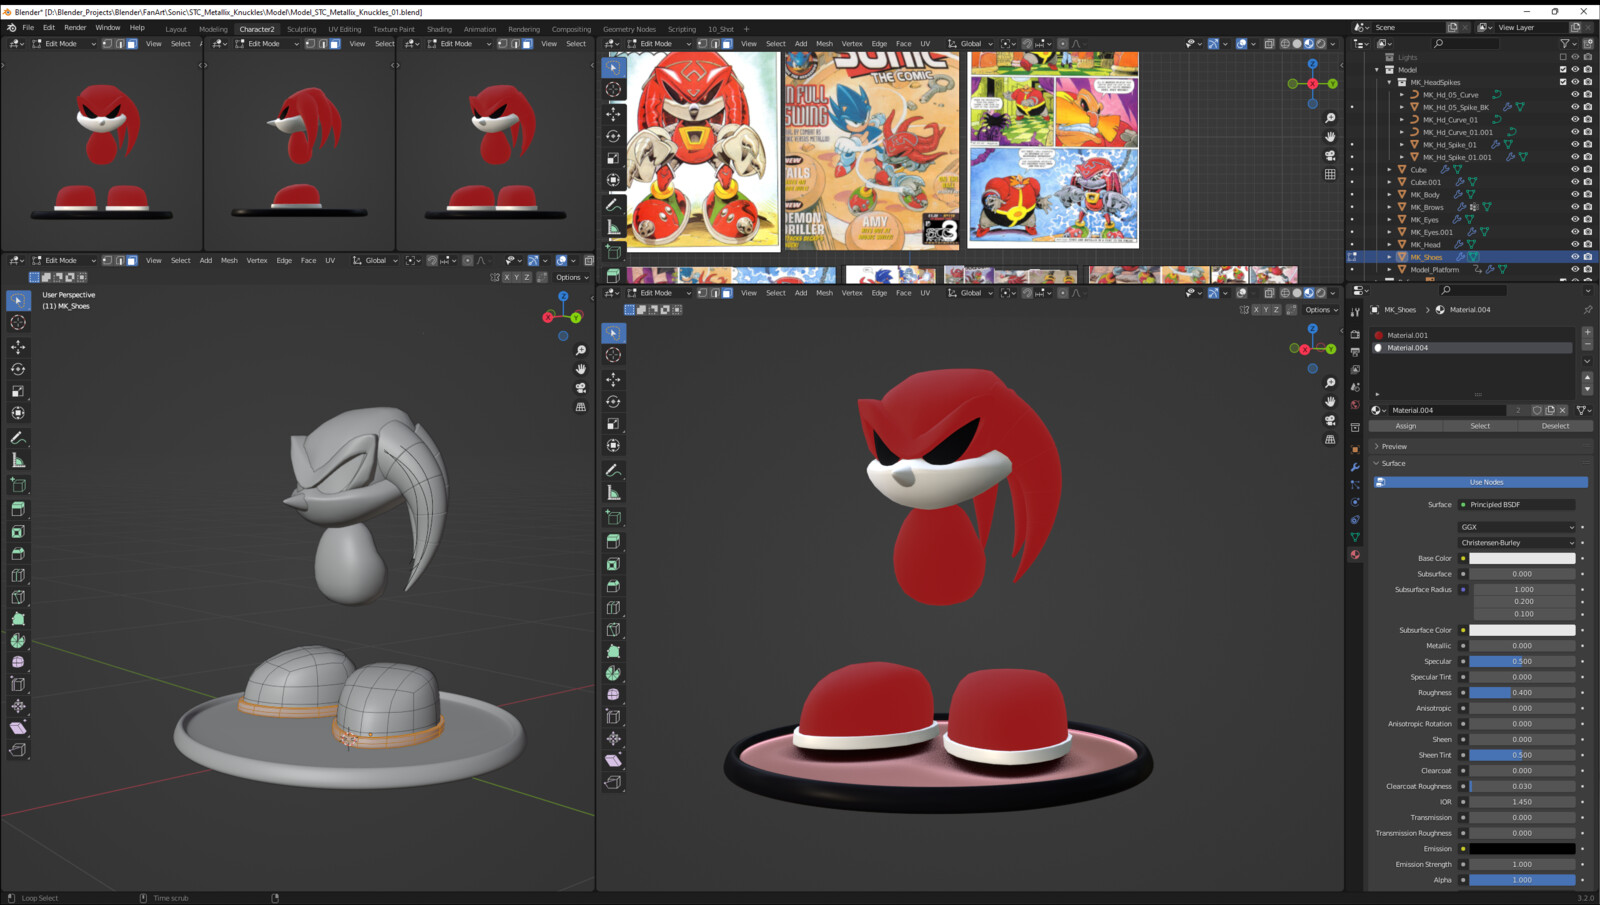
Task: Expand the MK_Shoes object in the outliner
Action: coord(1390,257)
